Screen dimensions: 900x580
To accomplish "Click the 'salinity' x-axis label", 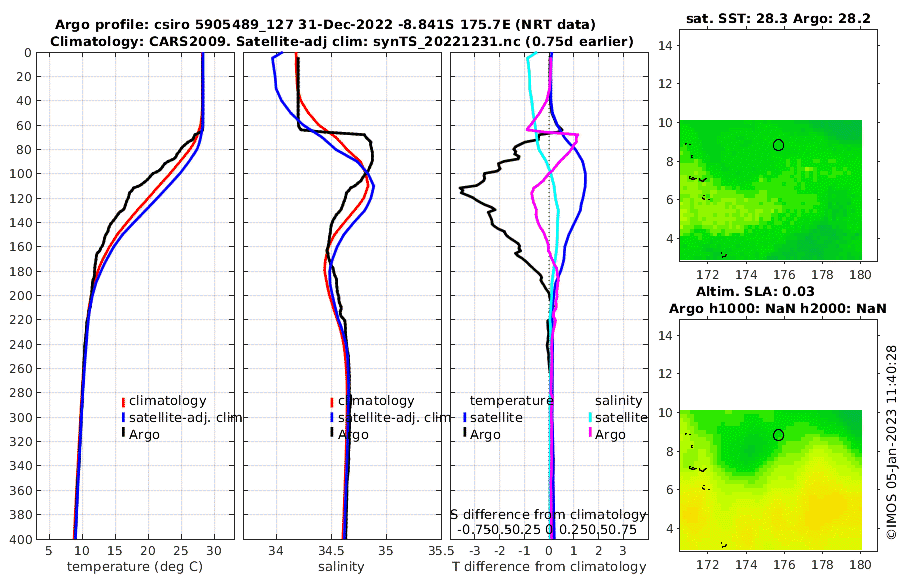I will 342,567.
